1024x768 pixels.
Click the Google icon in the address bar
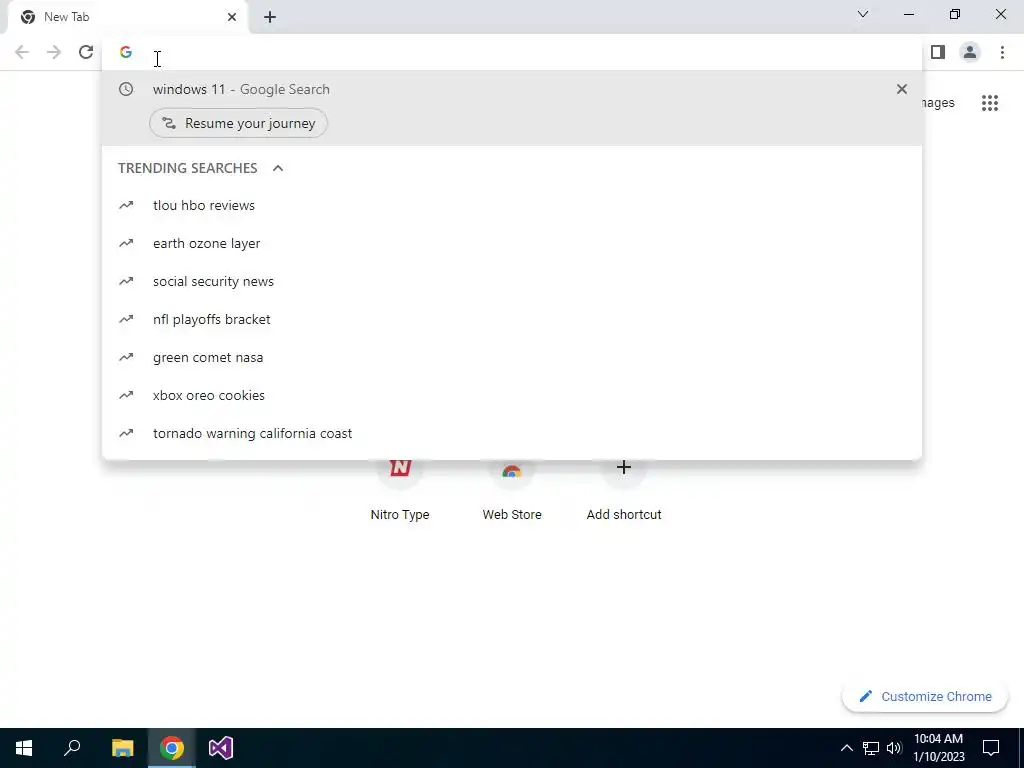126,52
